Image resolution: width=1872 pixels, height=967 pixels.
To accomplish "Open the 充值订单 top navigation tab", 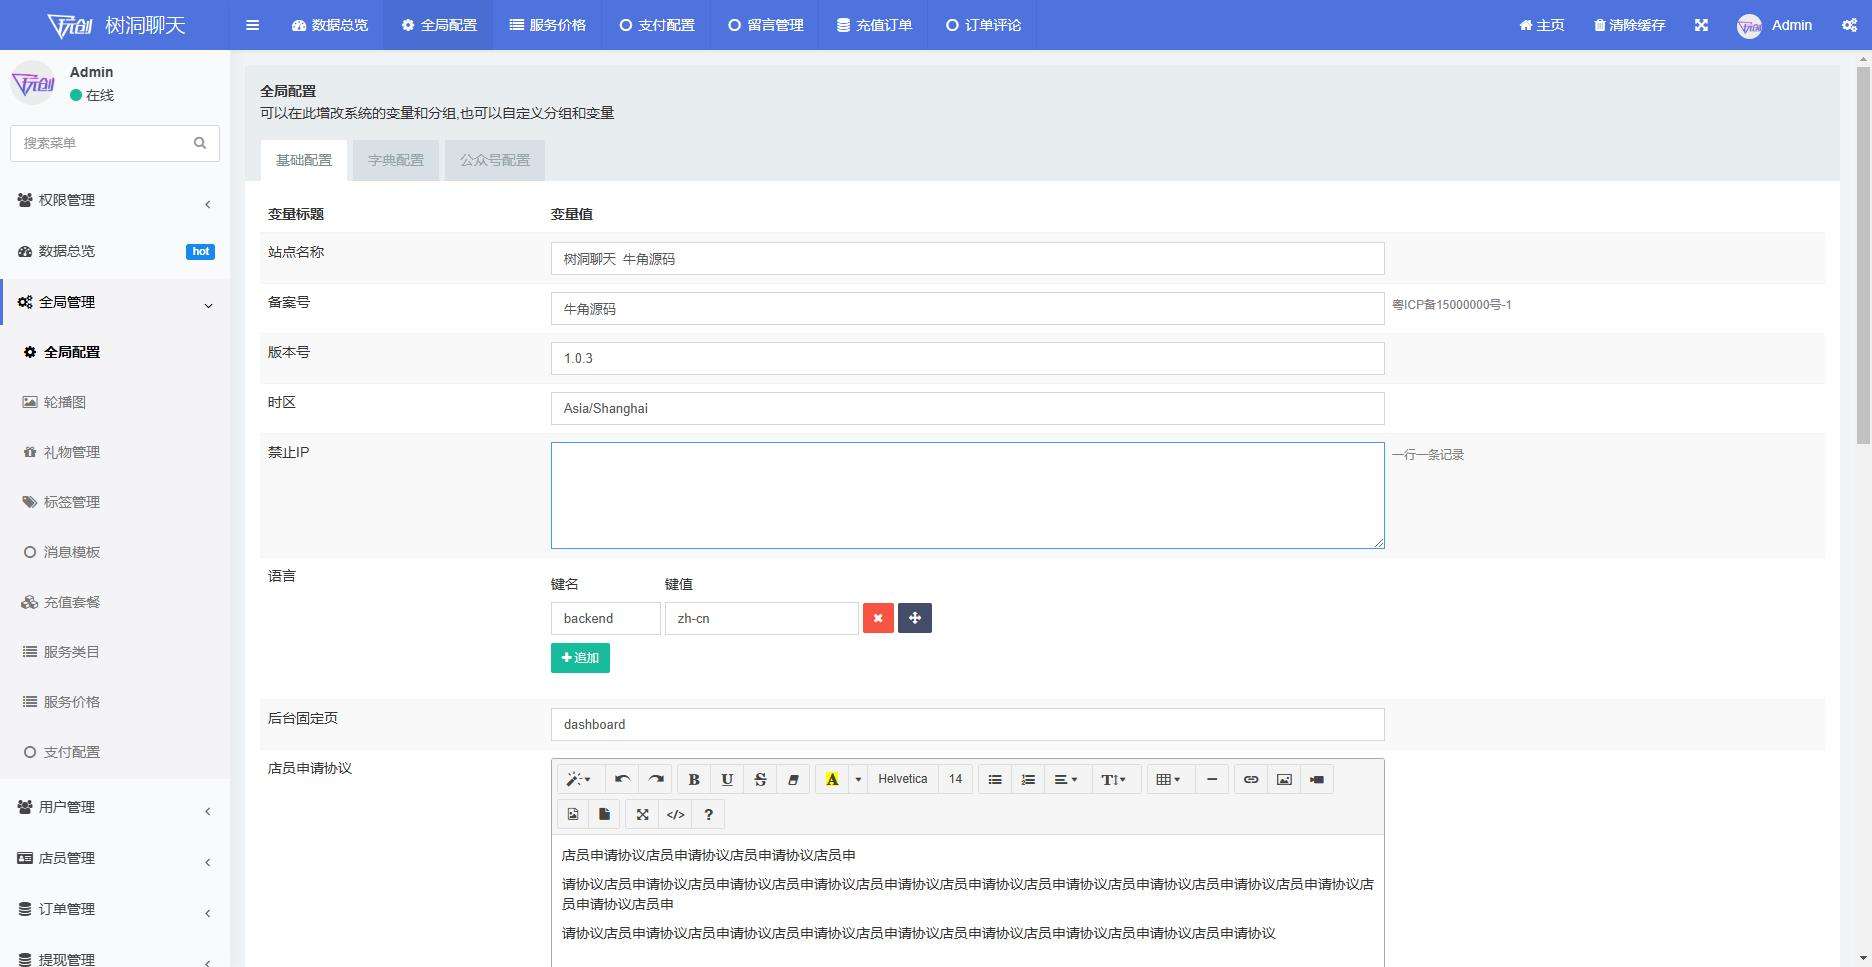I will coord(875,25).
